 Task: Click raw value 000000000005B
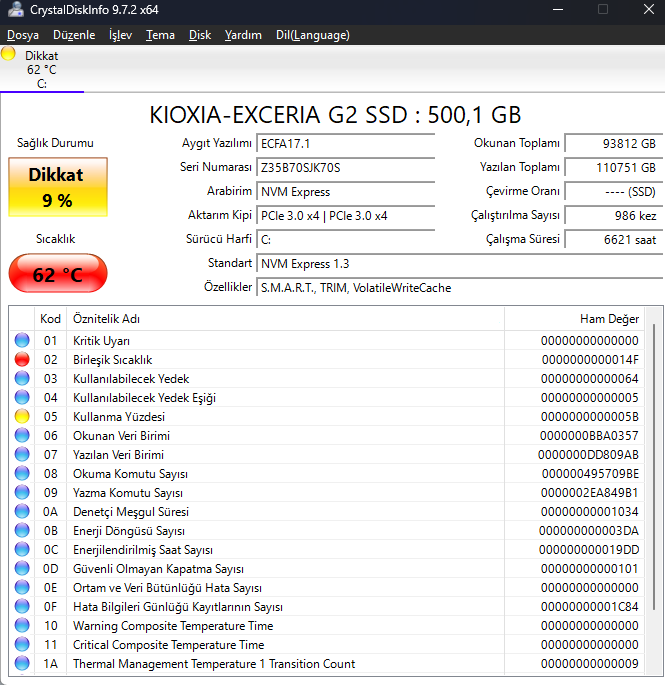590,417
